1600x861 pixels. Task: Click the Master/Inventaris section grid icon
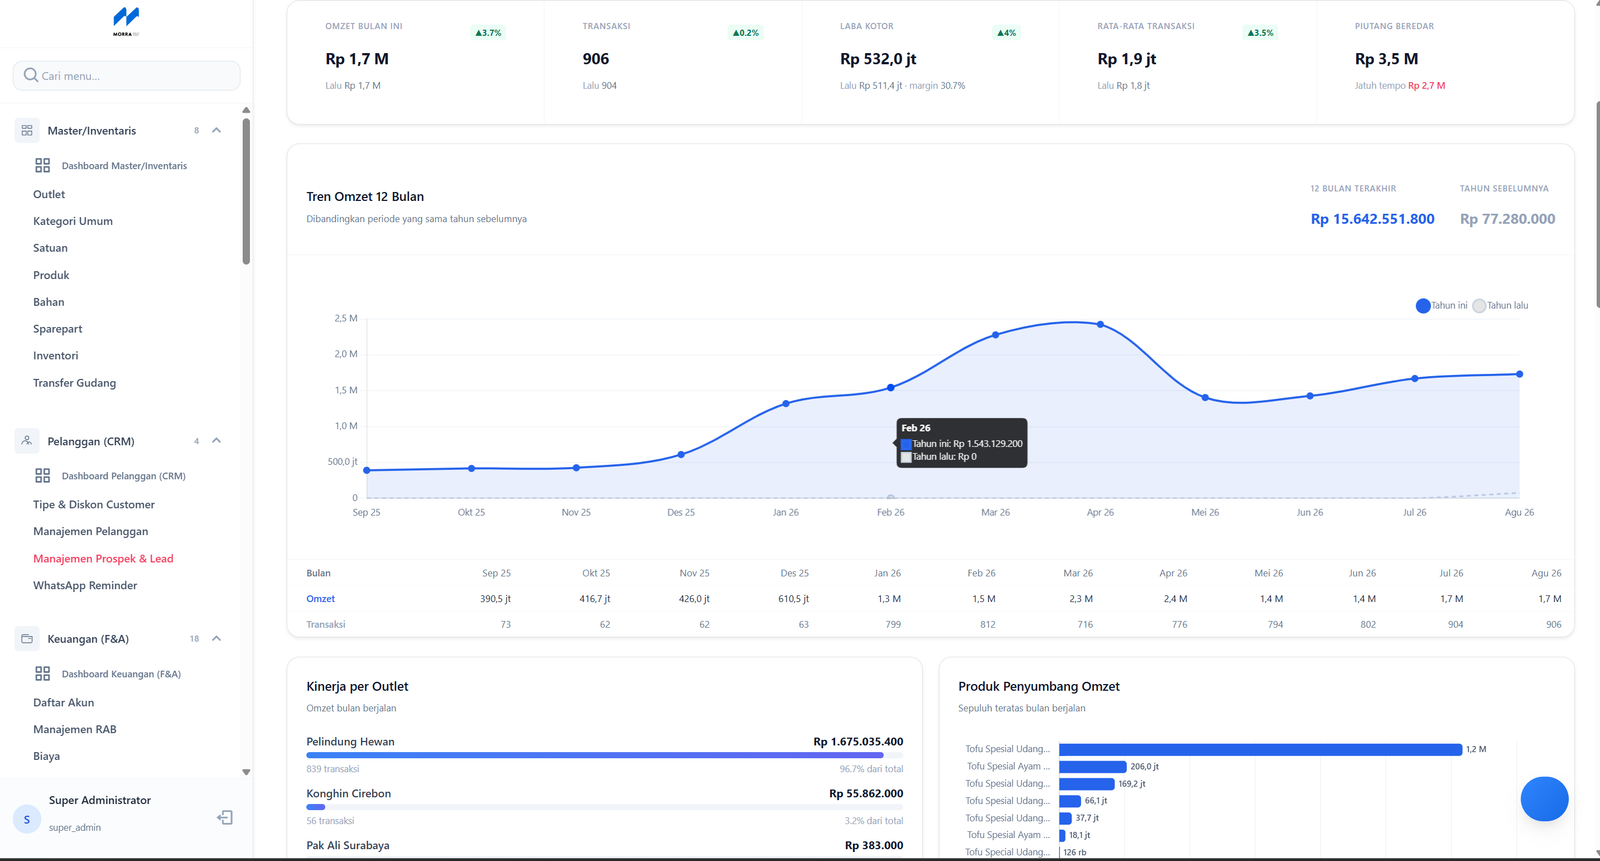27,130
